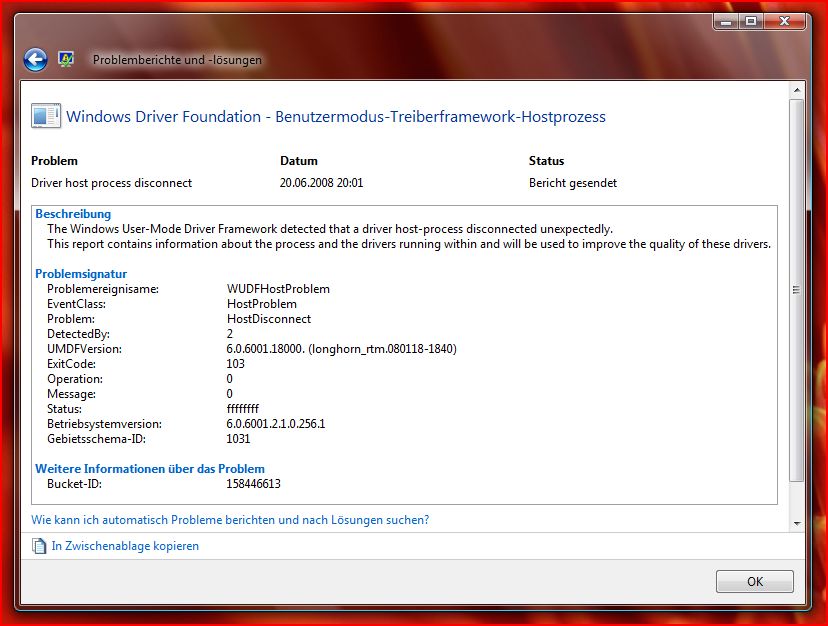This screenshot has width=828, height=626.
Task: Click the Problem column header
Action: 54,161
